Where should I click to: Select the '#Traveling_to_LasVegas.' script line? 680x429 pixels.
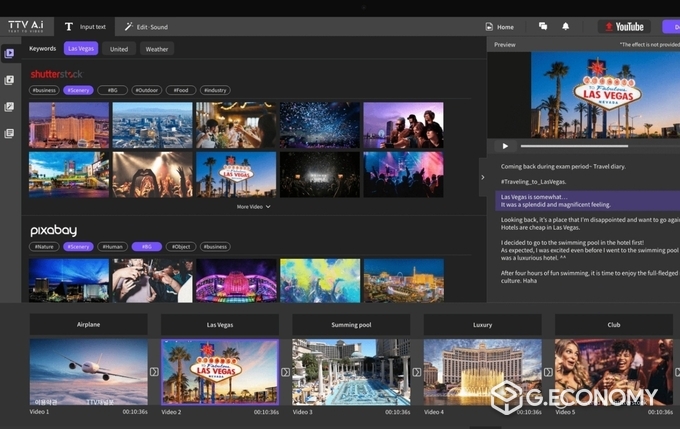click(533, 182)
